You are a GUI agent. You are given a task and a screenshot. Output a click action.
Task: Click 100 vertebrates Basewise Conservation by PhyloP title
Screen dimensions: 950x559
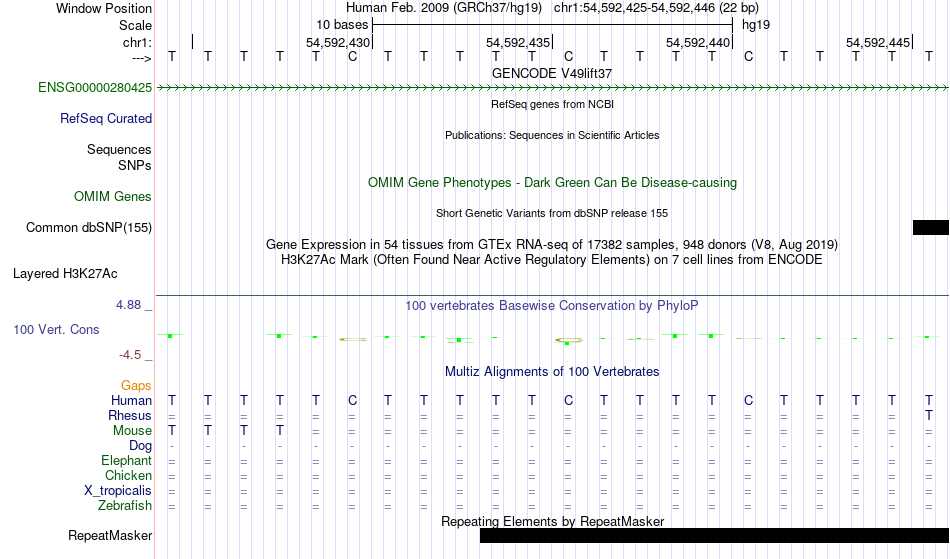click(x=552, y=306)
